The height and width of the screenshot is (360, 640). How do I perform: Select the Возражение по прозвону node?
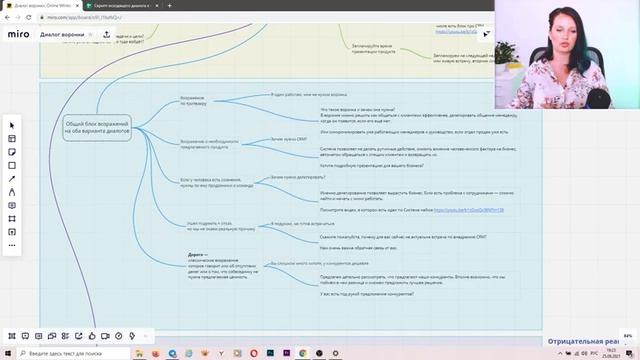coord(193,101)
